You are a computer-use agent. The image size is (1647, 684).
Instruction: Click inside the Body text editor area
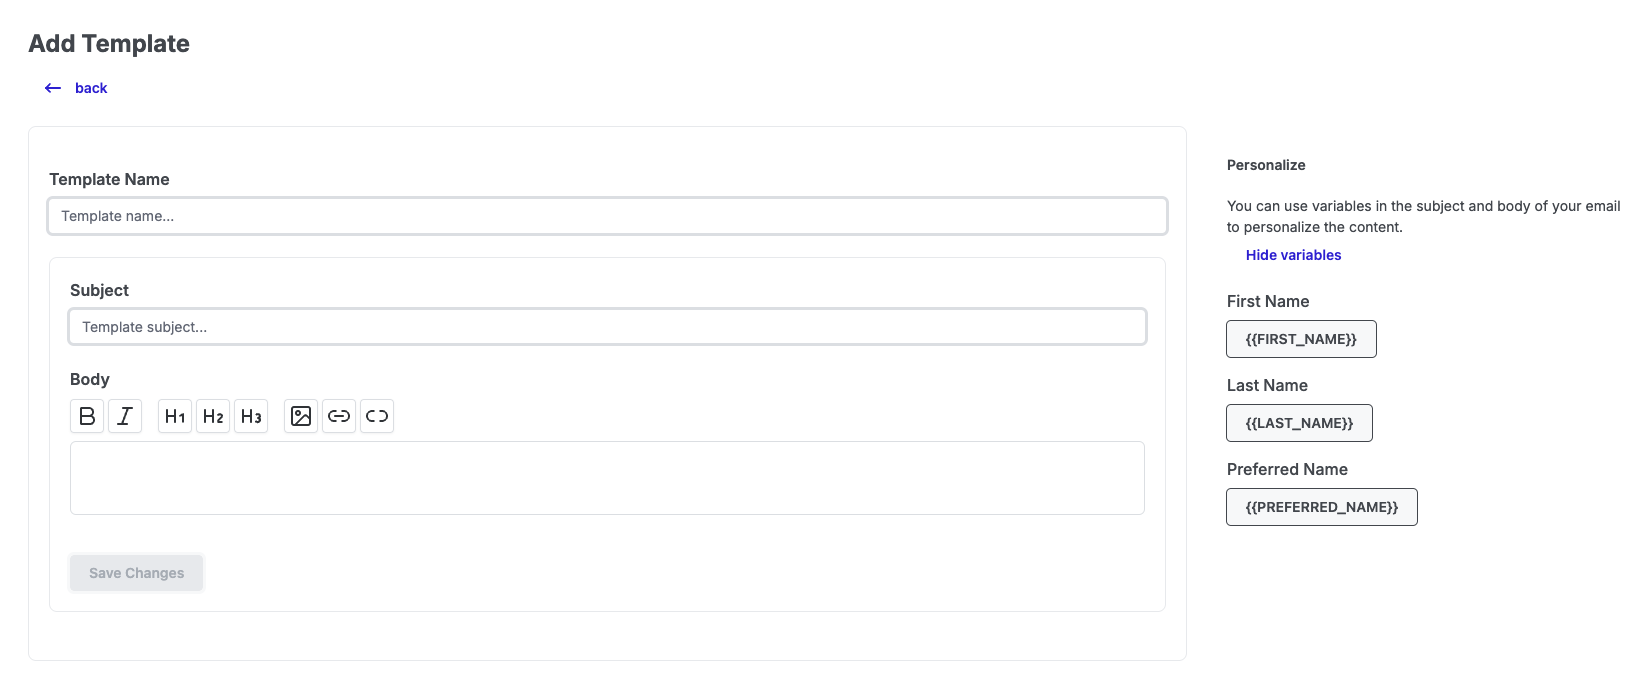pyautogui.click(x=607, y=478)
